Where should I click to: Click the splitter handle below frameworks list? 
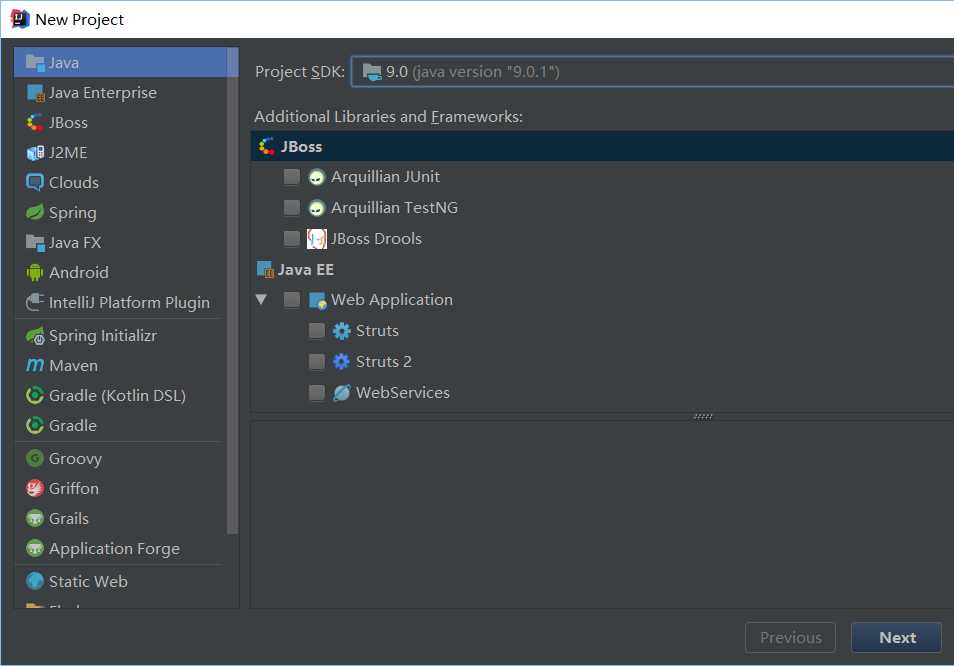pos(703,417)
